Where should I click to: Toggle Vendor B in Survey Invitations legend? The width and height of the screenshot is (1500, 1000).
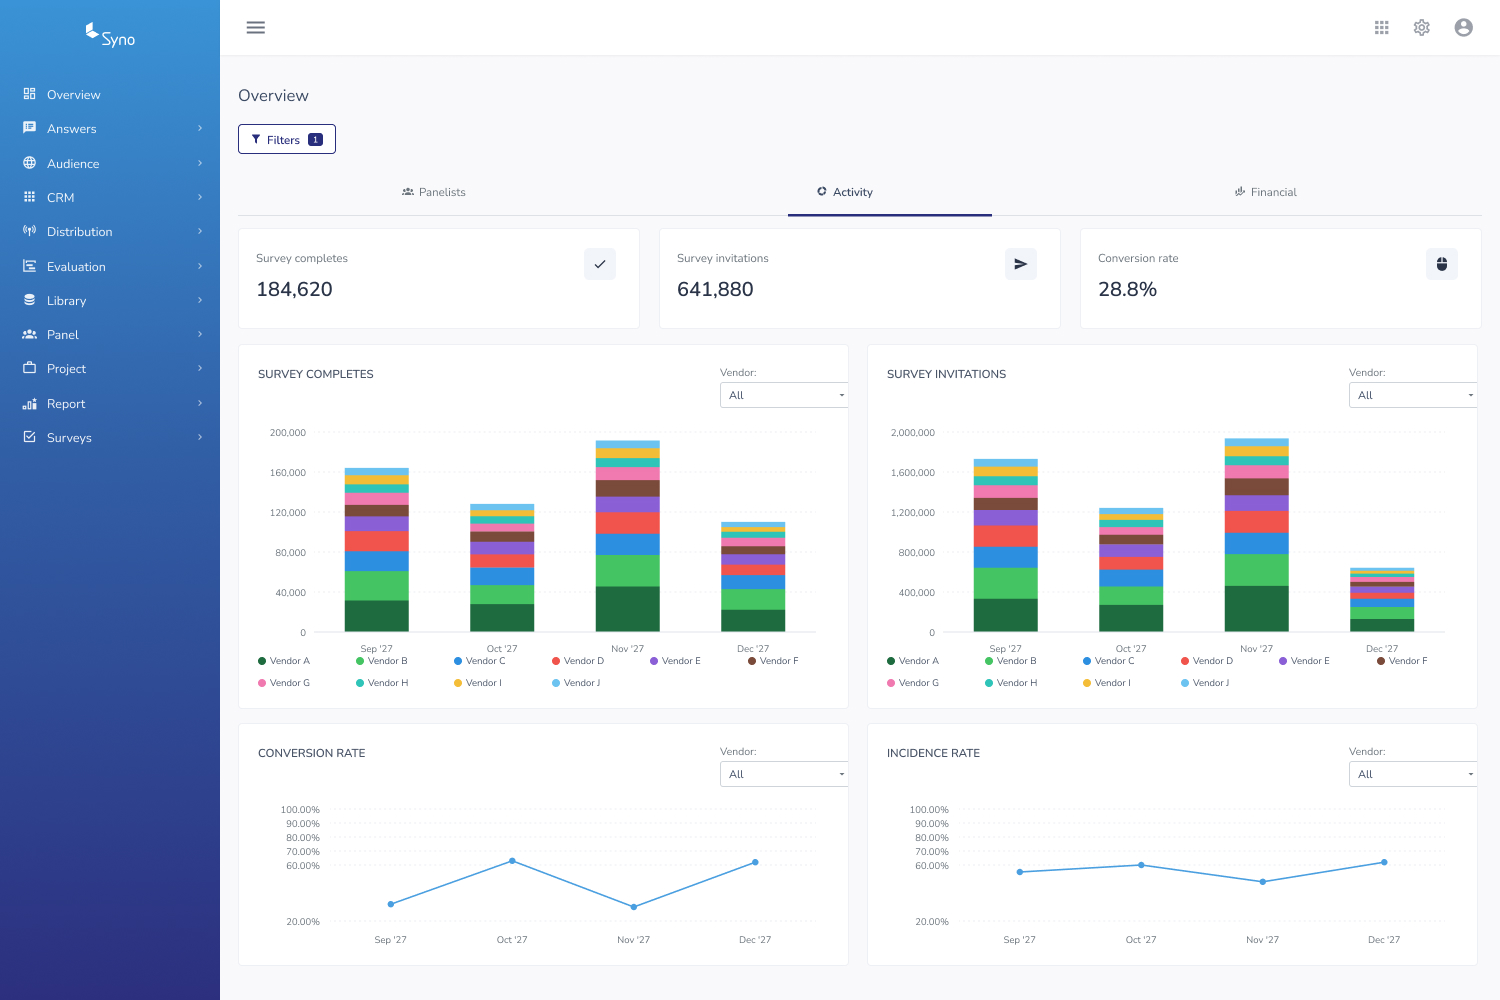point(1011,661)
